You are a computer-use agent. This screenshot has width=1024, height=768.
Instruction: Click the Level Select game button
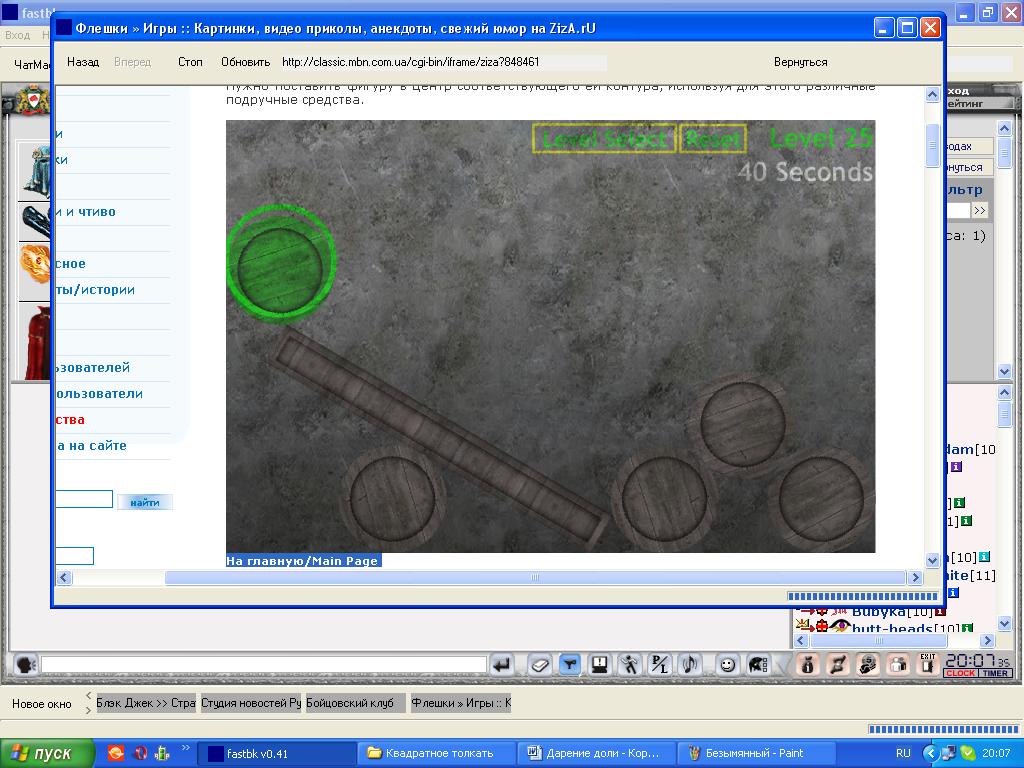[604, 138]
